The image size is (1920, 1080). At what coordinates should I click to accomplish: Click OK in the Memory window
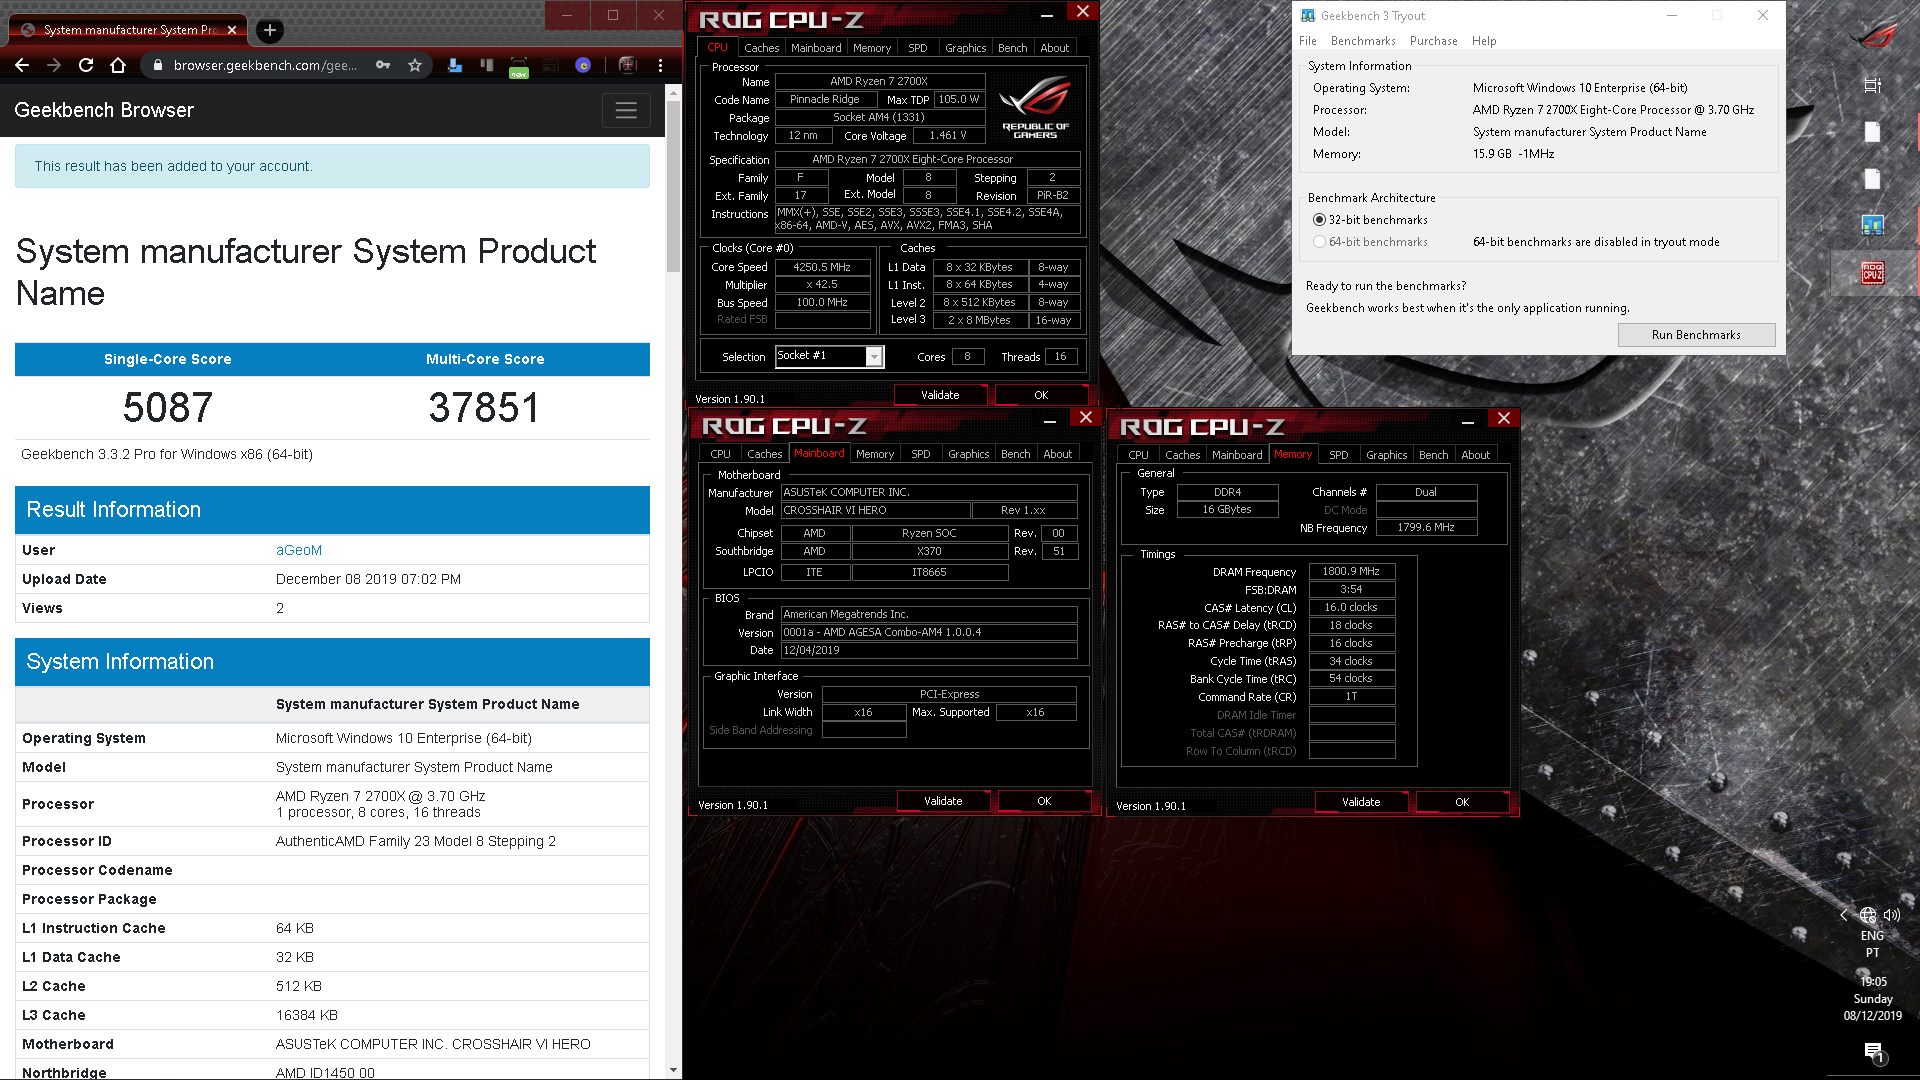pyautogui.click(x=1462, y=802)
